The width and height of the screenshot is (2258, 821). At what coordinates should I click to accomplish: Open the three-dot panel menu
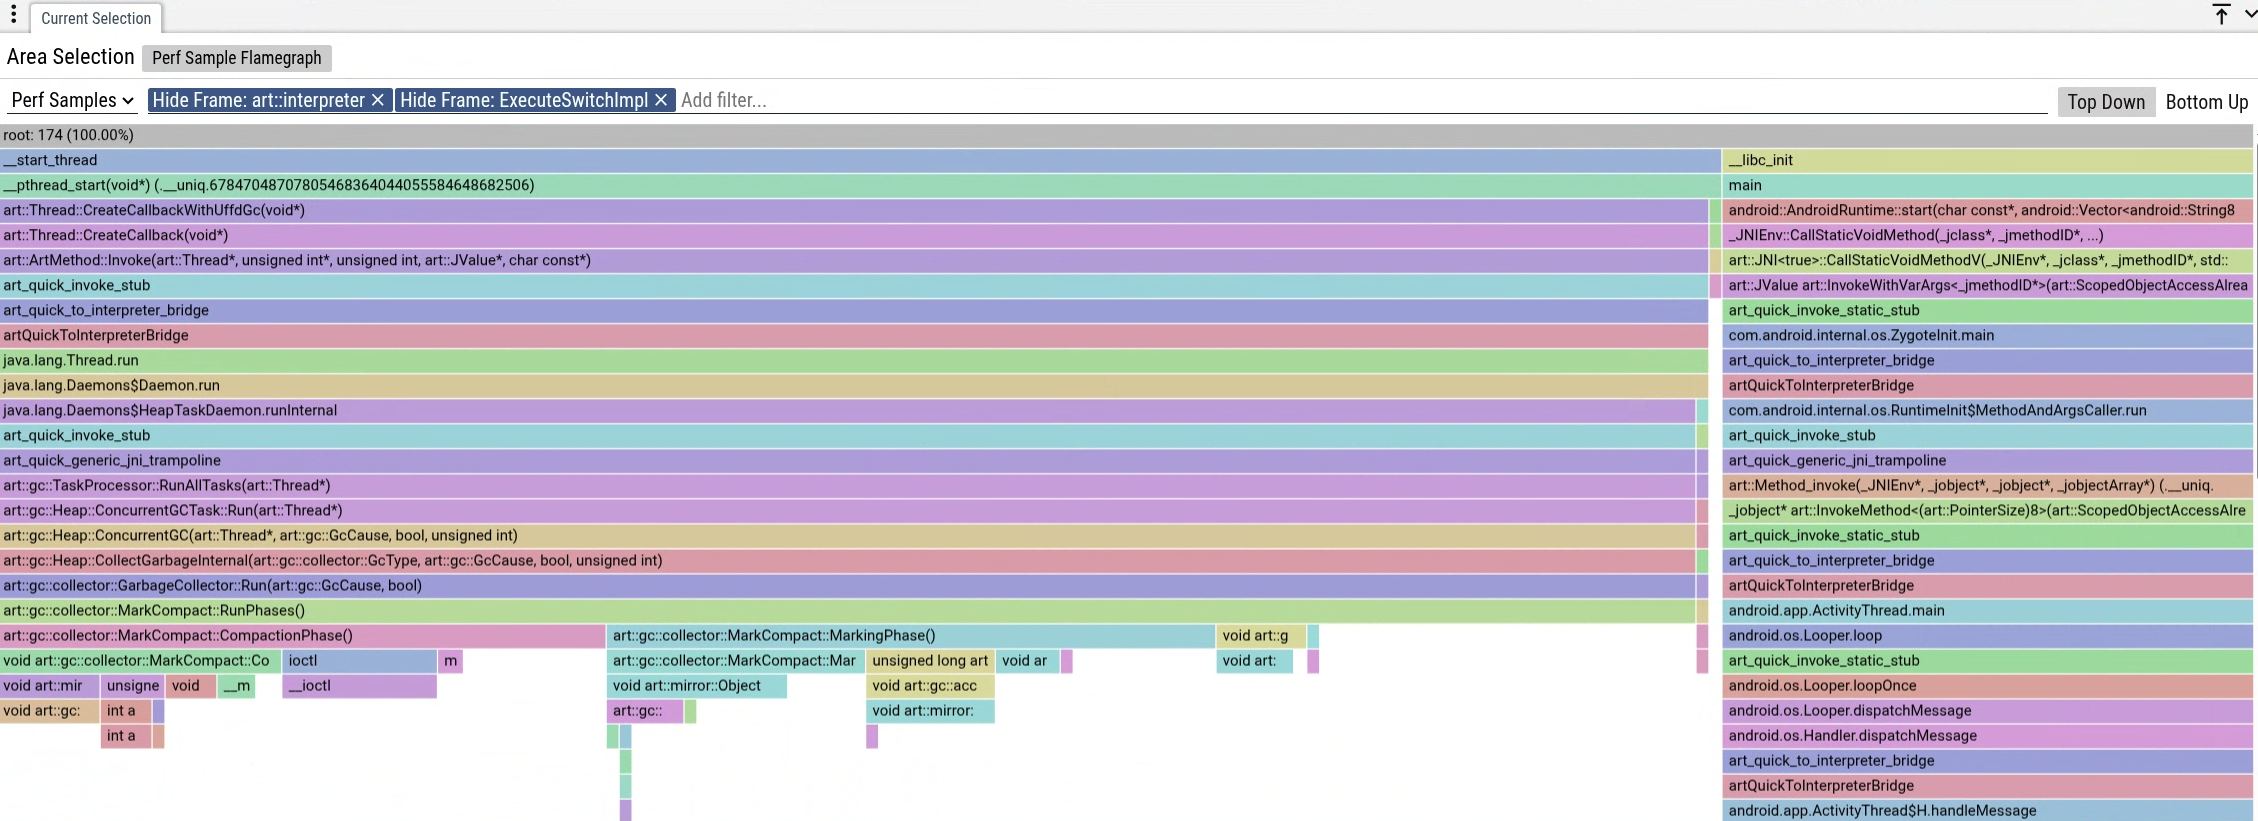tap(13, 15)
